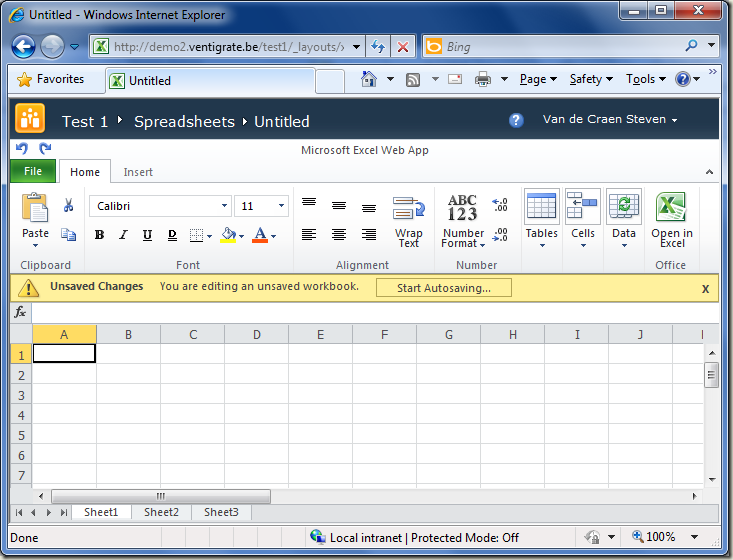The height and width of the screenshot is (560, 733).
Task: Click the Redo arrow icon
Action: point(45,149)
